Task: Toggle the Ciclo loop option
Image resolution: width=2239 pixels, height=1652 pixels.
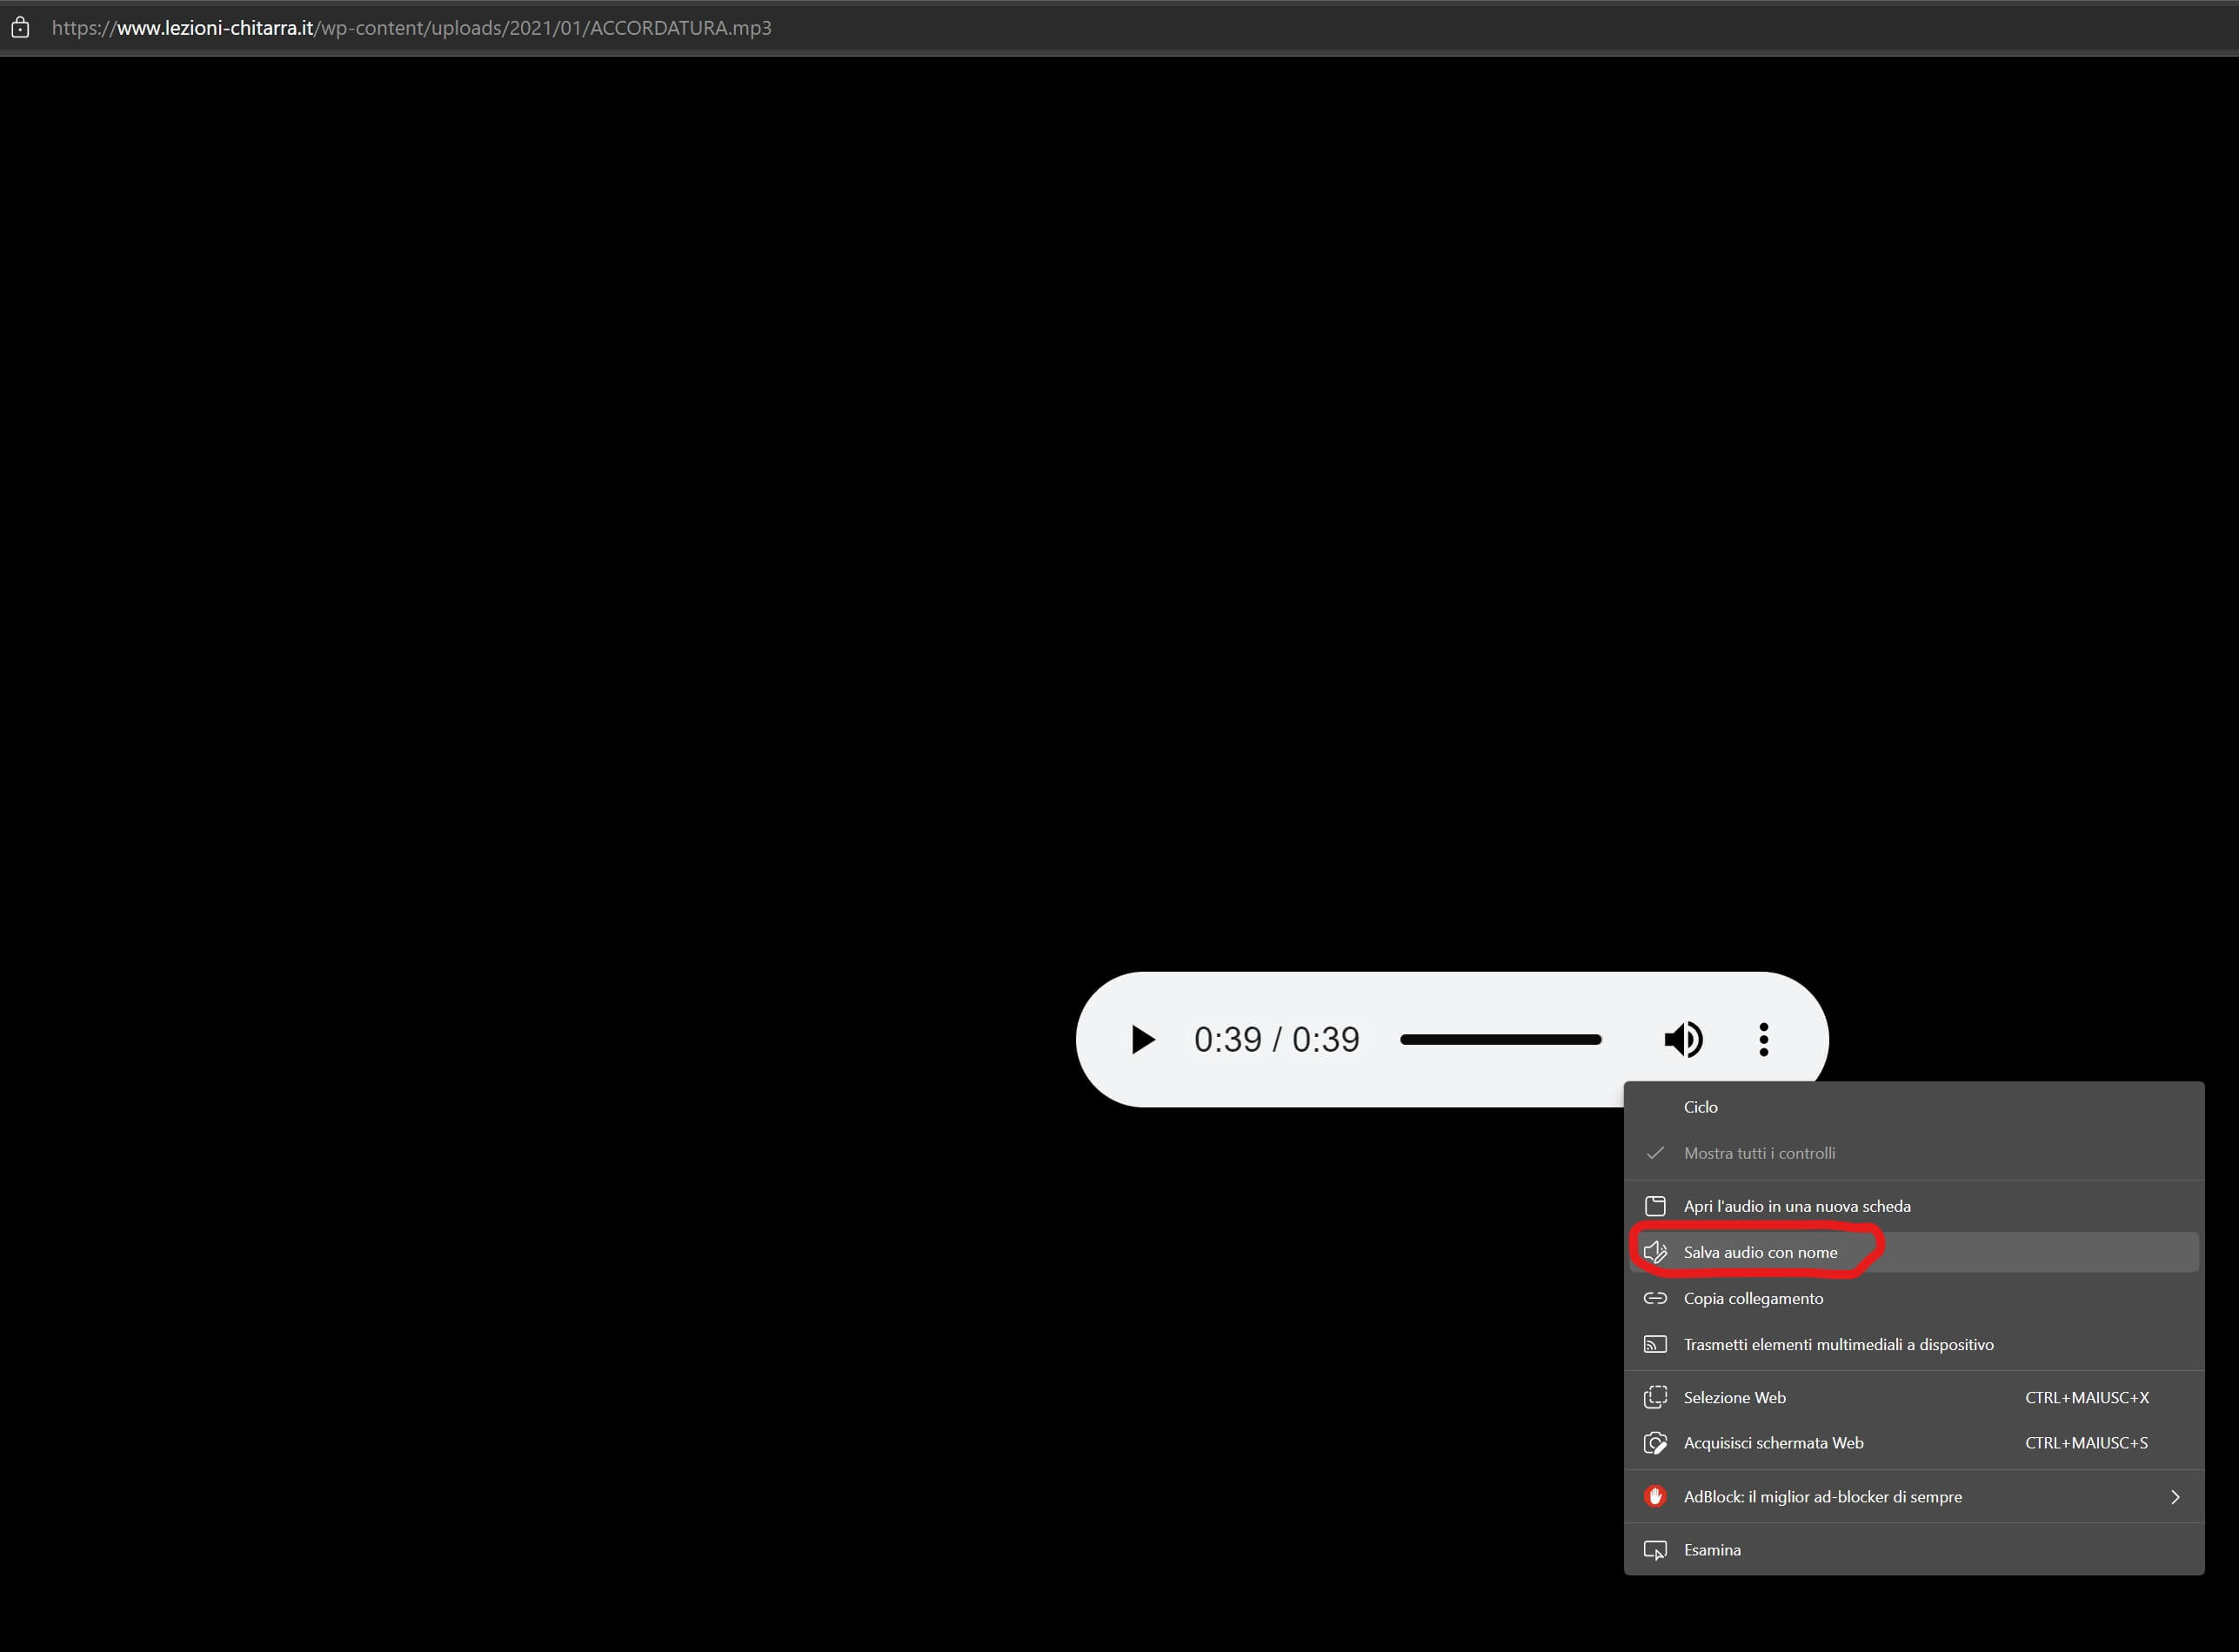Action: point(1700,1107)
